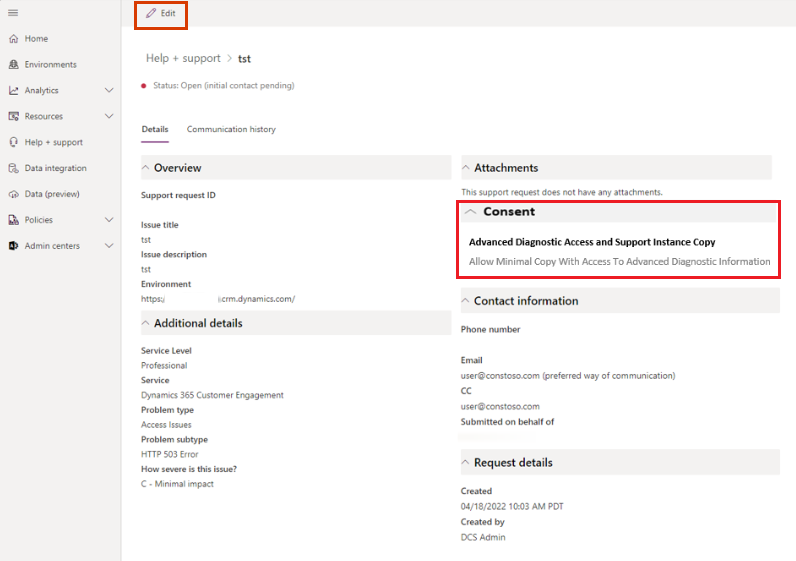The width and height of the screenshot is (796, 561).
Task: Click the Edit button label
Action: click(168, 13)
